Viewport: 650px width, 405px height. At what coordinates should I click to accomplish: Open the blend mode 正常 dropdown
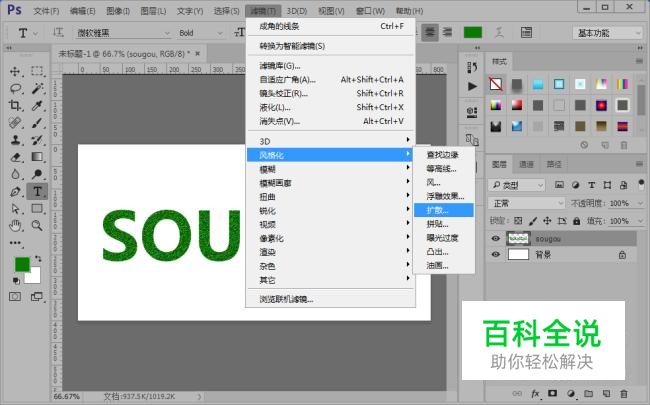coord(527,203)
